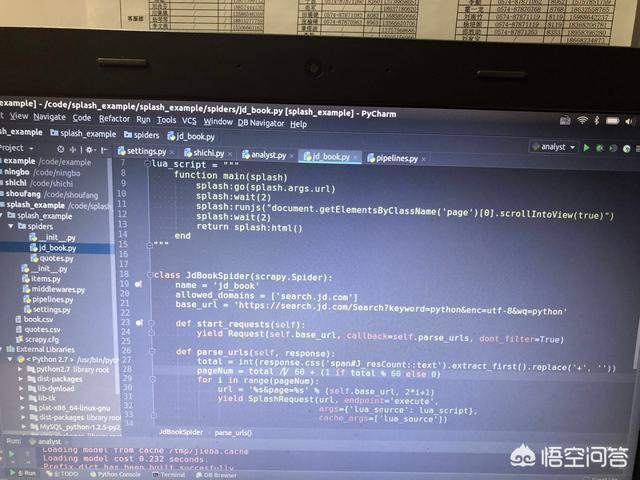Screen dimensions: 640x480
Task: Open the Help menu
Action: tap(298, 124)
